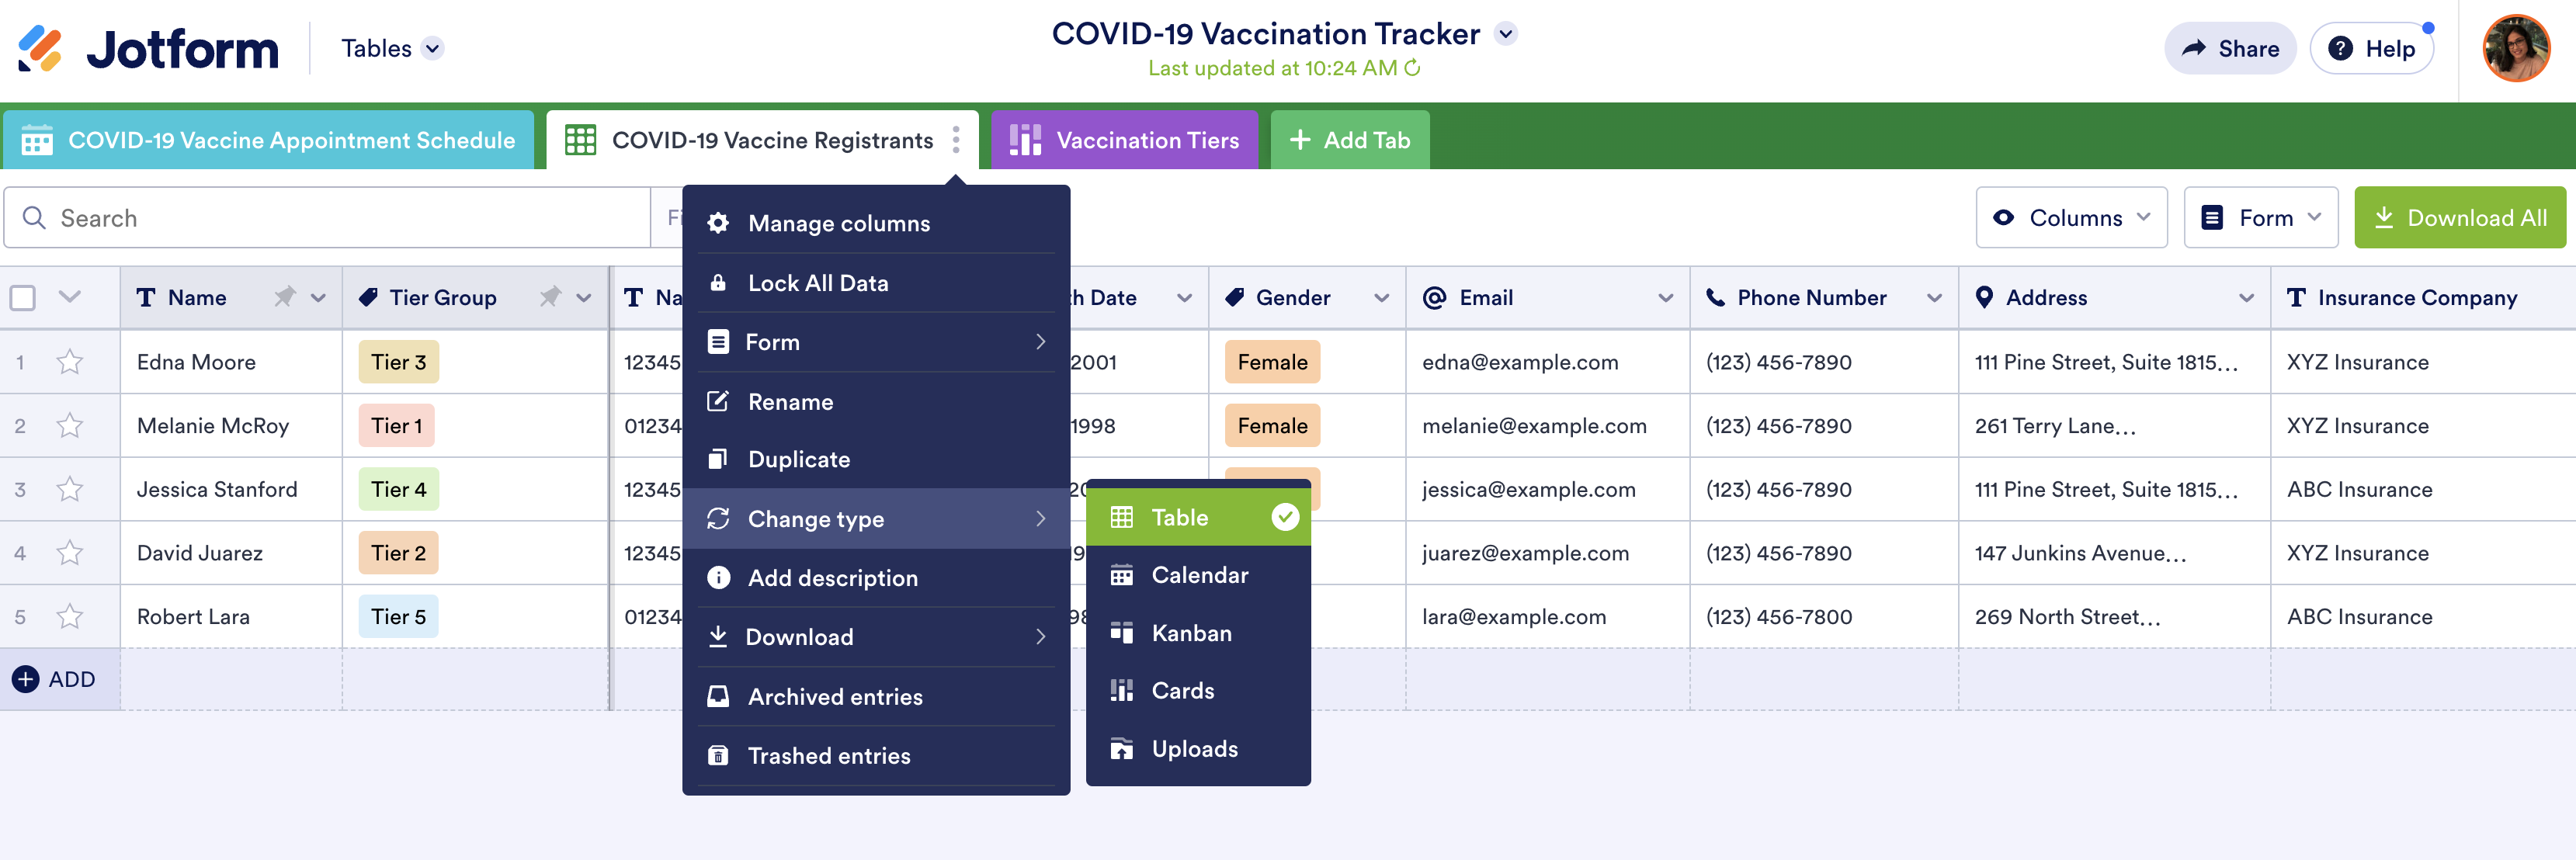
Task: Open the Columns visibility dropdown
Action: pos(2071,218)
